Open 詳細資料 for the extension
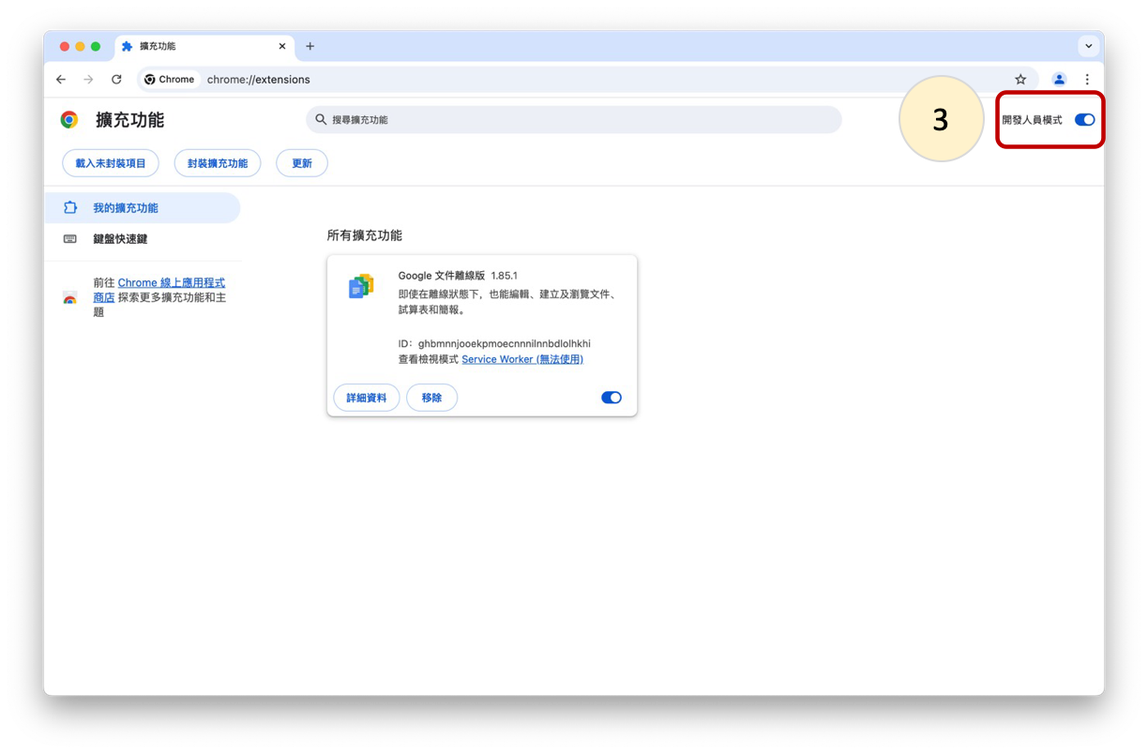Viewport: 1148px width, 754px height. coord(366,397)
